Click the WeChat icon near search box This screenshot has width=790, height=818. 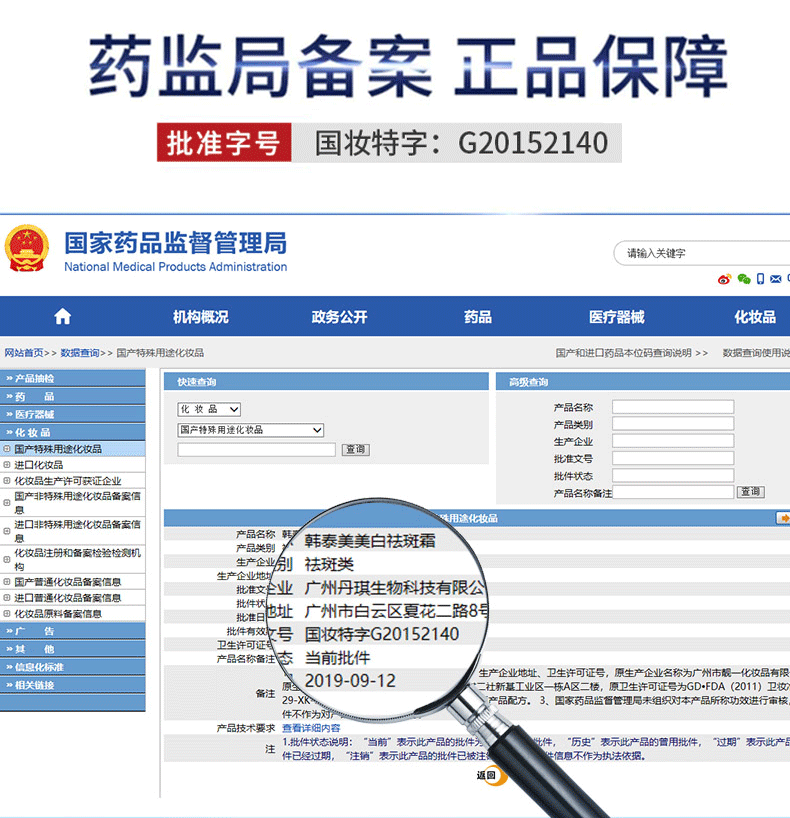743,280
